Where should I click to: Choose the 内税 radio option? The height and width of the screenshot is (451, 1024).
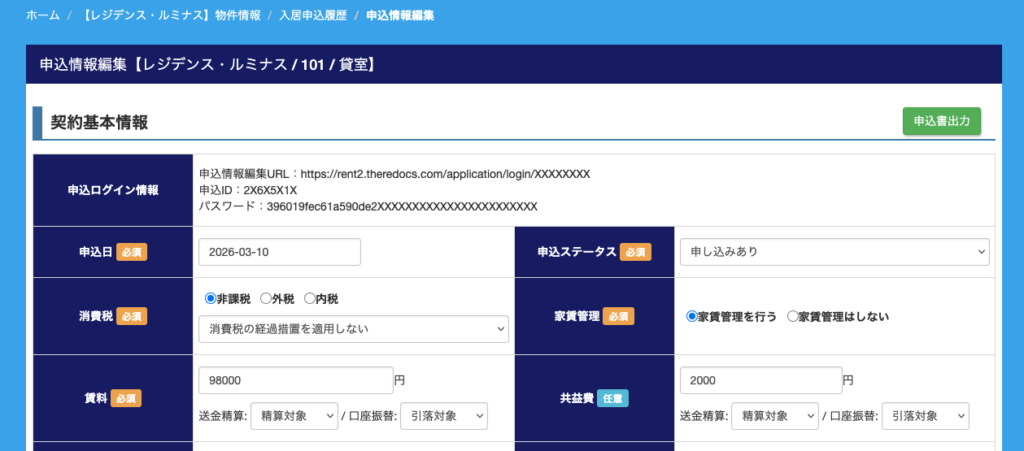[x=310, y=298]
